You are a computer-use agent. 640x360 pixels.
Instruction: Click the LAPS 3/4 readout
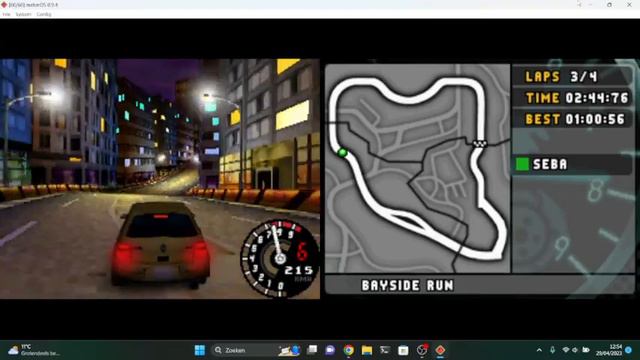click(561, 77)
